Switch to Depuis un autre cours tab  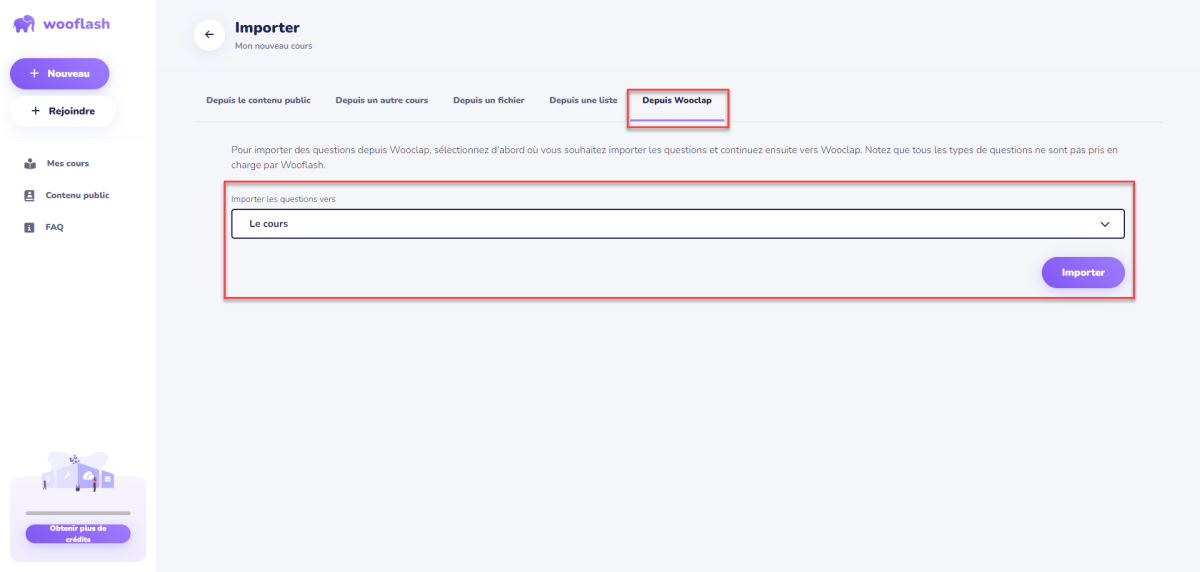(x=382, y=100)
